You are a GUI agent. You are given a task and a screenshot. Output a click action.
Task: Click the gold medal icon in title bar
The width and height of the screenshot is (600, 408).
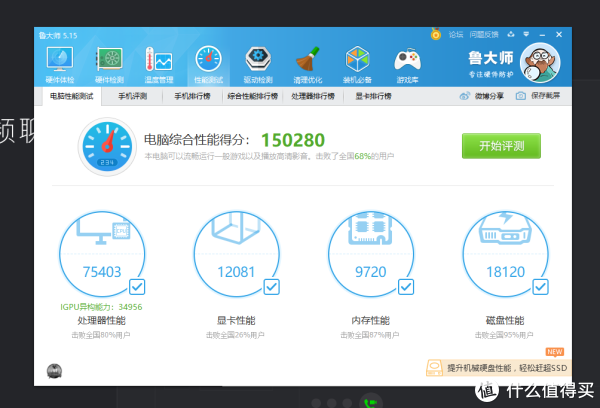pos(435,34)
